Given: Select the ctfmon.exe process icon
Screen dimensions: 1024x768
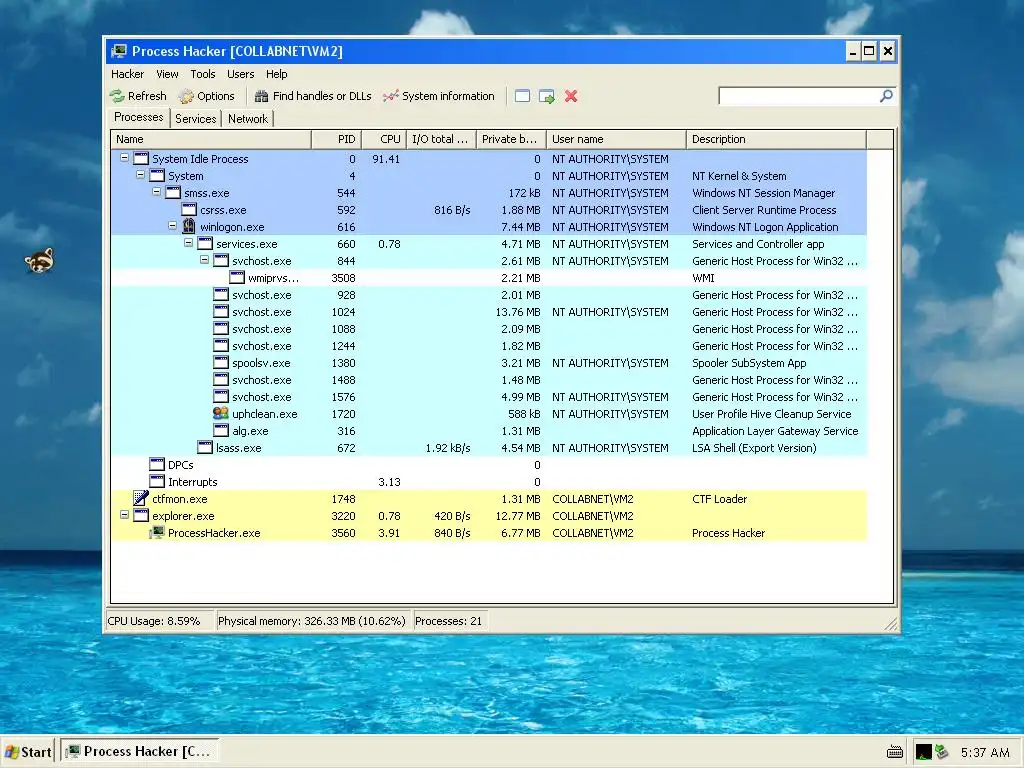Looking at the screenshot, I should click(140, 498).
